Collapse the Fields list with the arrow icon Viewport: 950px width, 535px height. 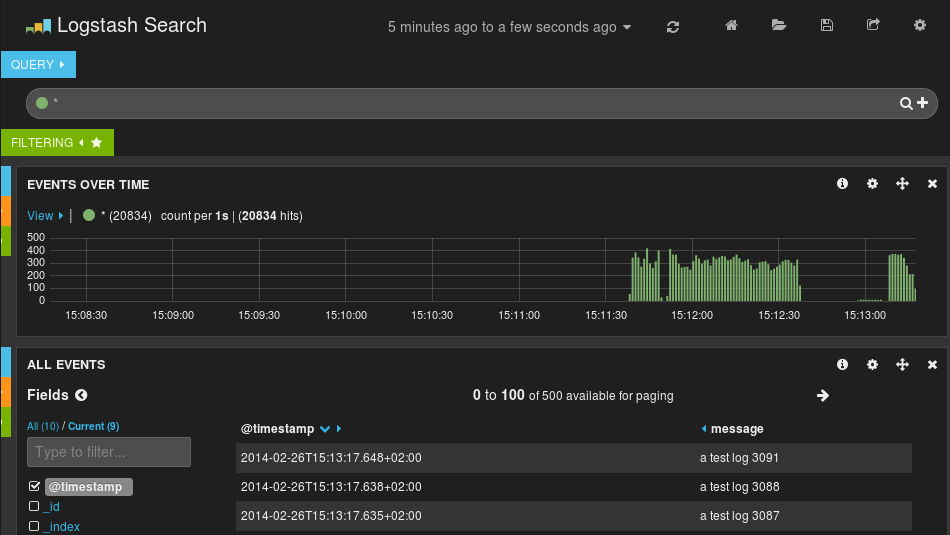[x=81, y=395]
